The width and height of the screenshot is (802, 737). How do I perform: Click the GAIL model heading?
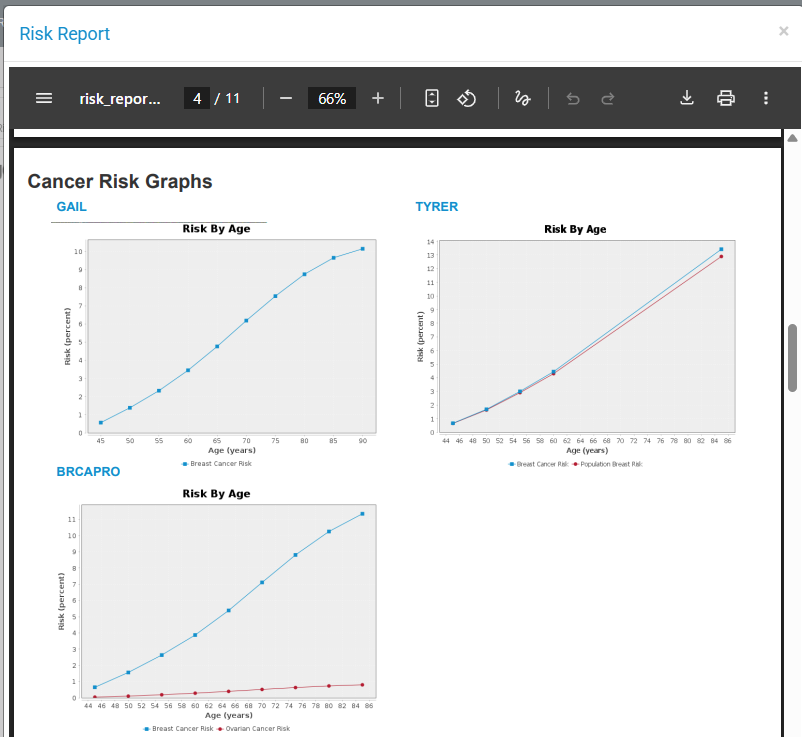[71, 207]
